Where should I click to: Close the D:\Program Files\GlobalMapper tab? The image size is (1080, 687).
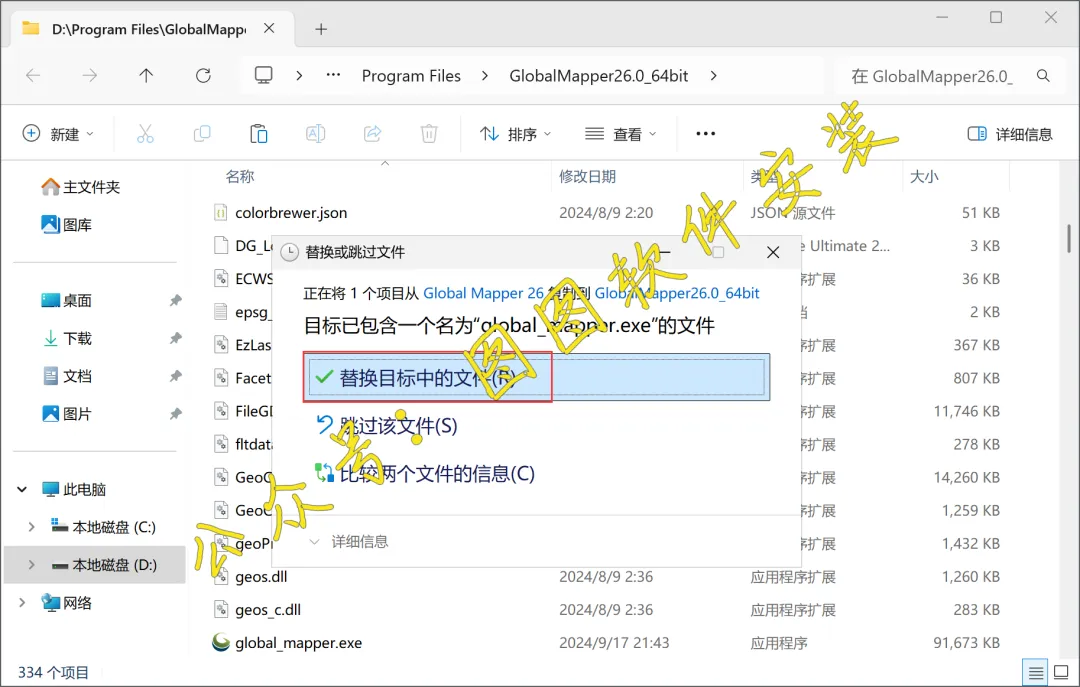tap(269, 28)
